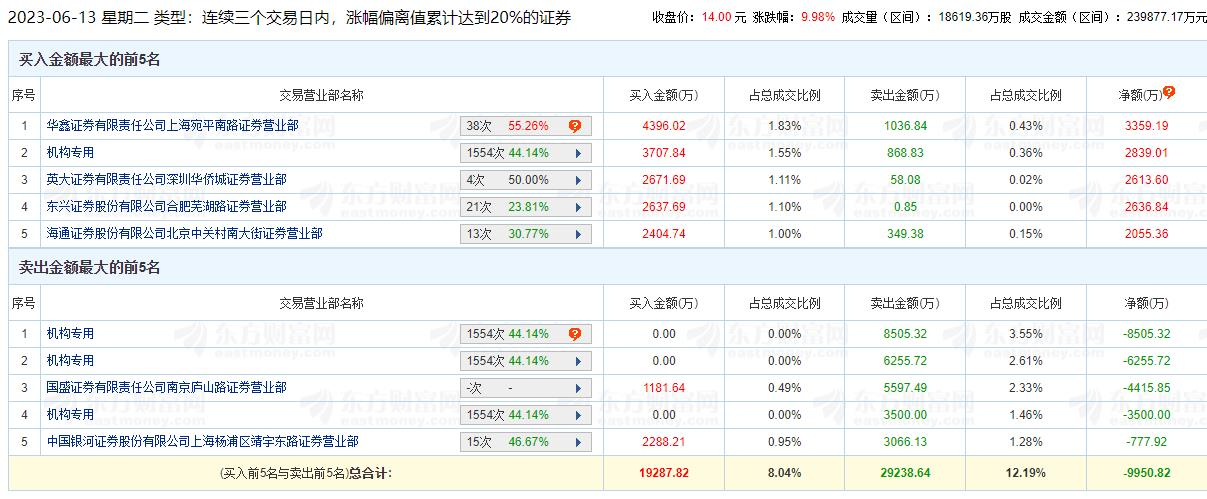The image size is (1207, 499).
Task: Expand 机构专用 1554次 stats in buy list
Action: point(578,154)
